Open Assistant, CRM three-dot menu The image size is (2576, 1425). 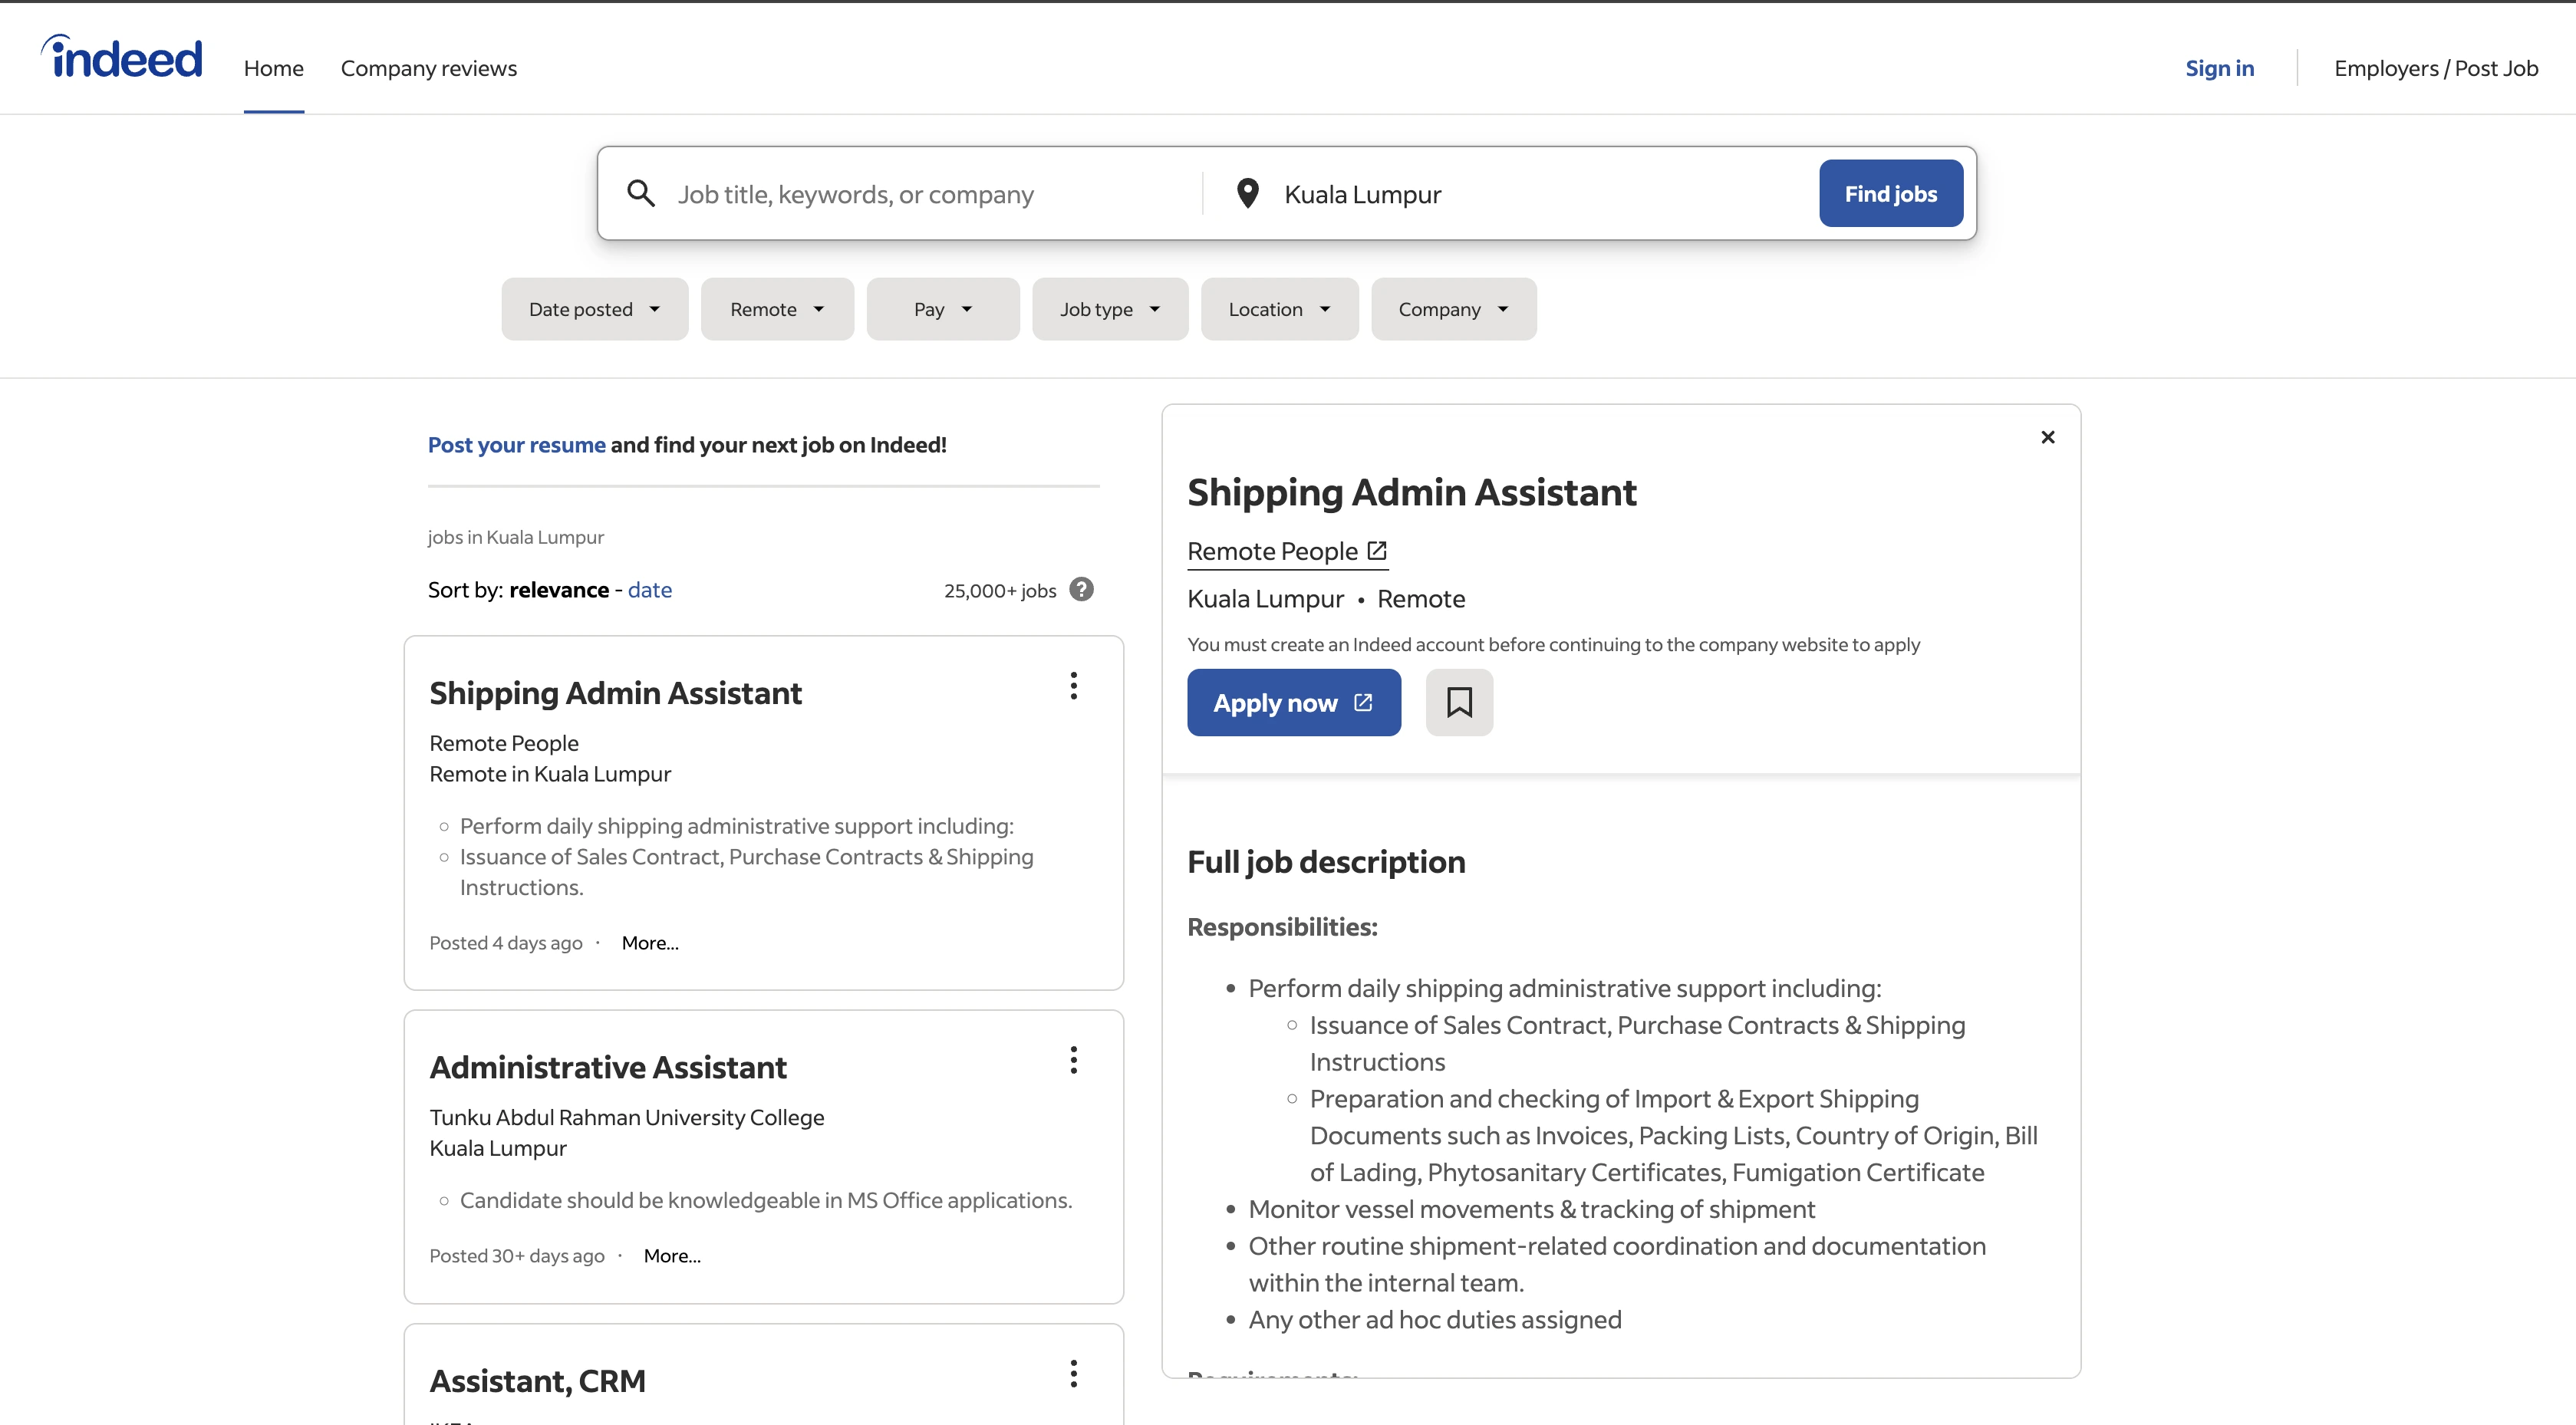[x=1073, y=1374]
